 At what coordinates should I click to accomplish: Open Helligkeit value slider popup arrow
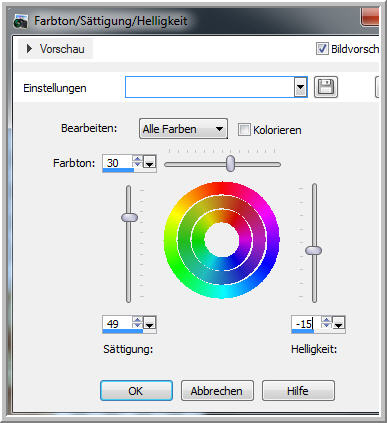pos(339,323)
